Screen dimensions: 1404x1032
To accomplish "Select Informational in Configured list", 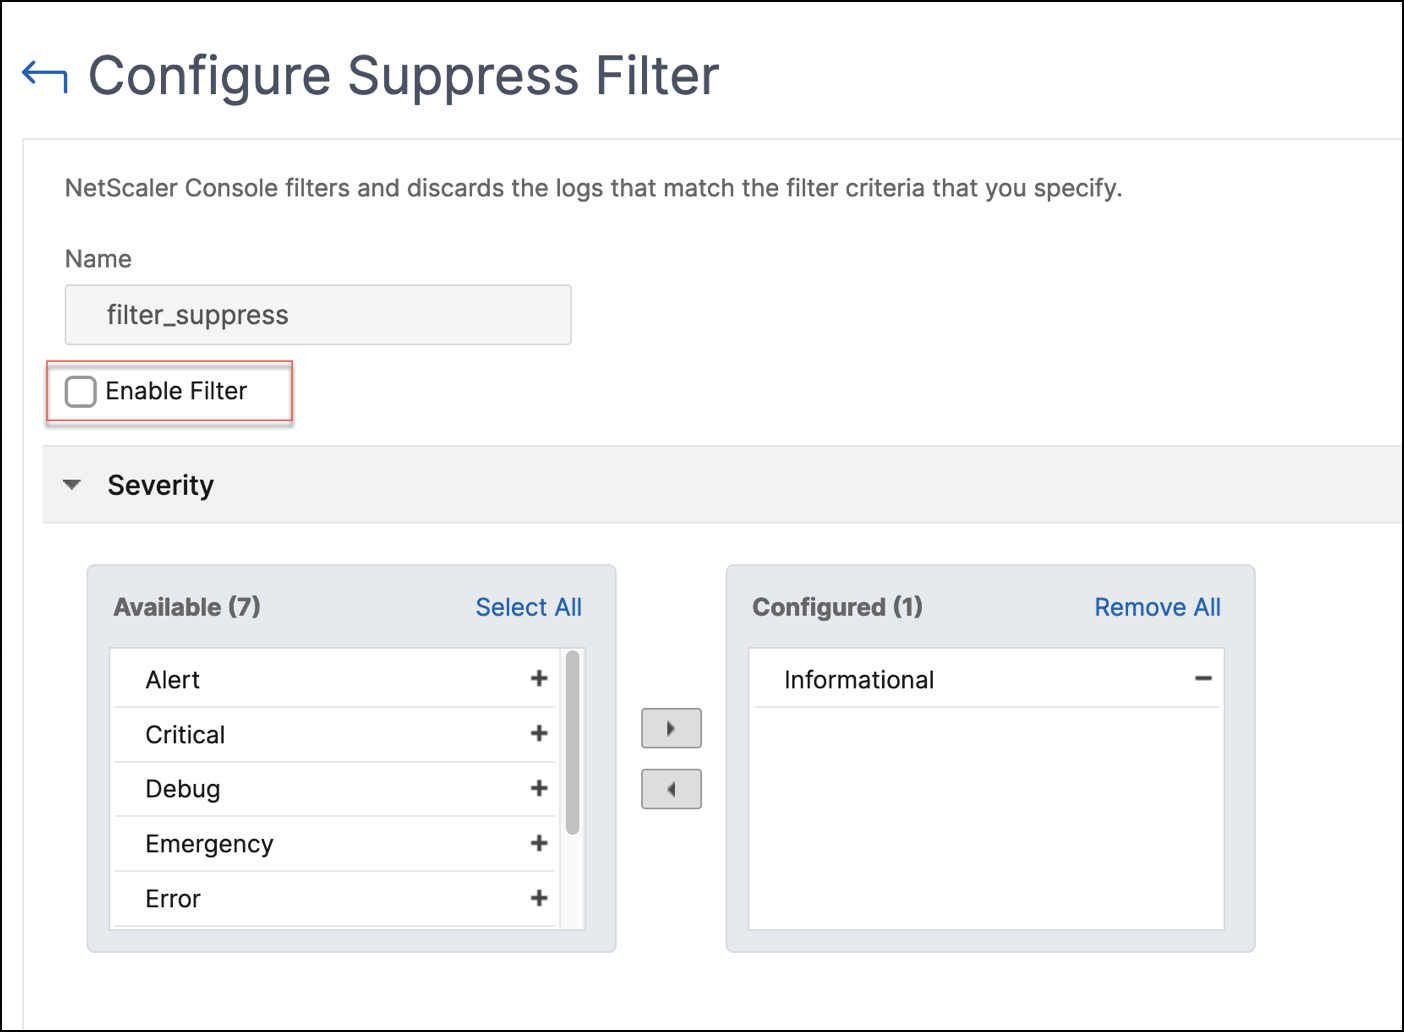I will (986, 680).
